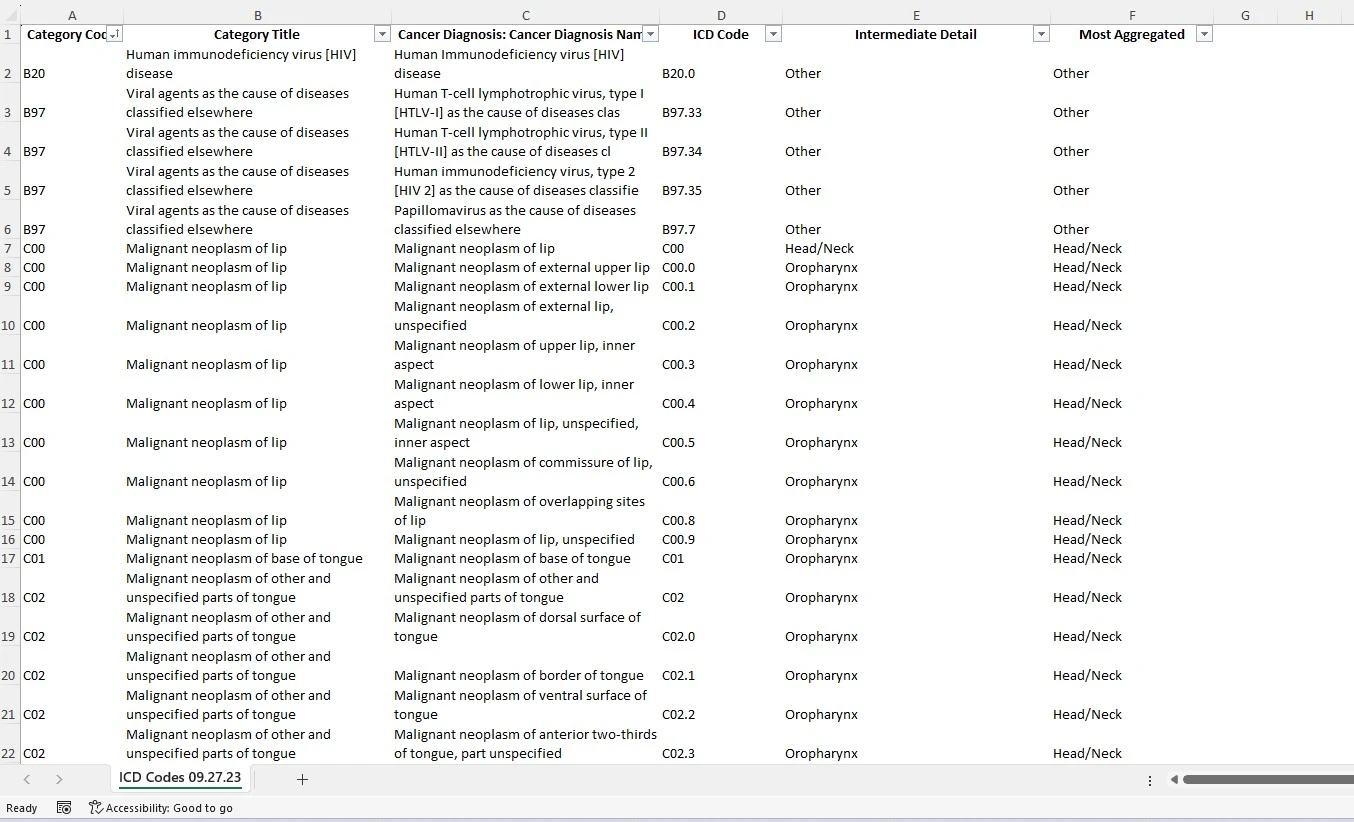Click Oropharynx cell in row 22
The image size is (1354, 822).
pos(916,744)
